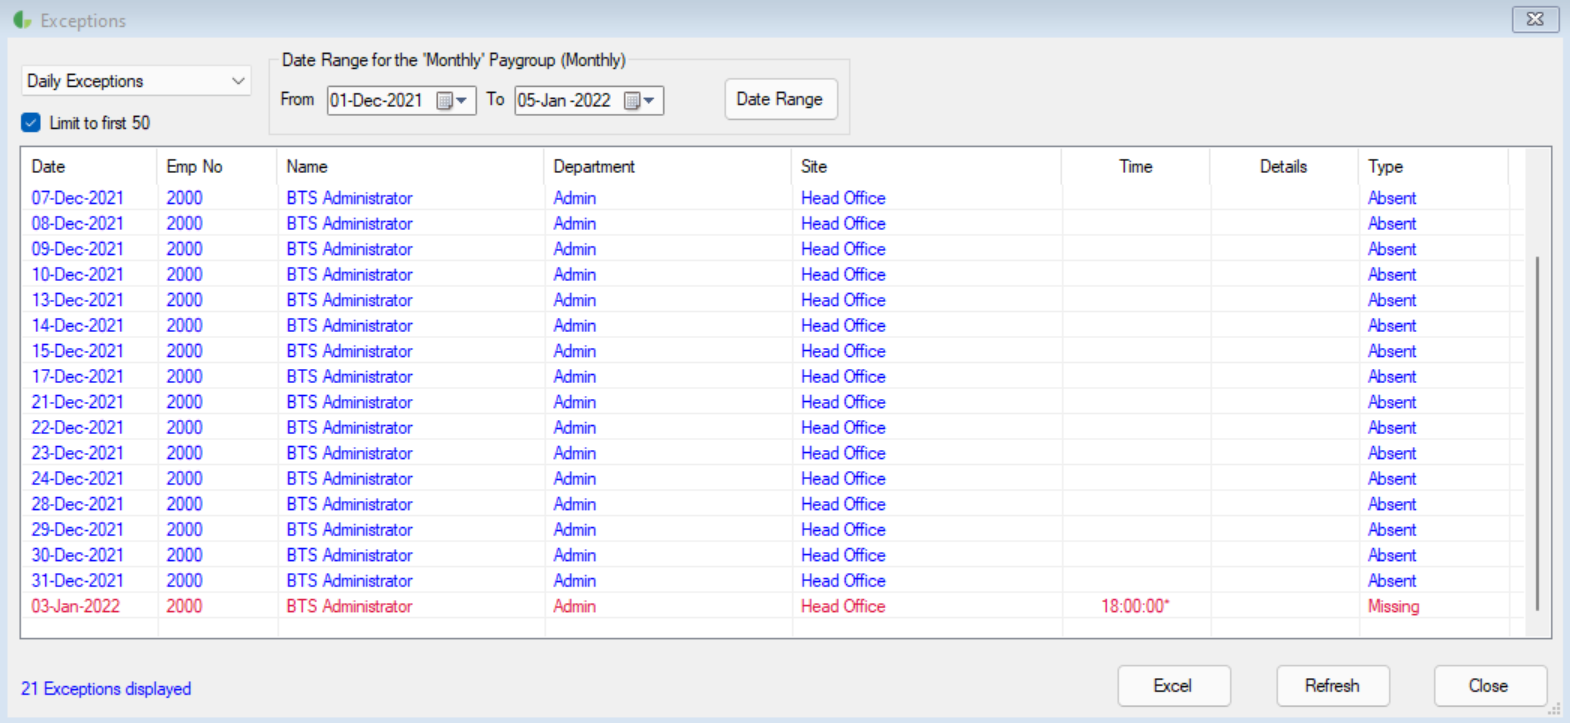This screenshot has height=723, width=1570.
Task: Click the Site column header
Action: coord(814,167)
